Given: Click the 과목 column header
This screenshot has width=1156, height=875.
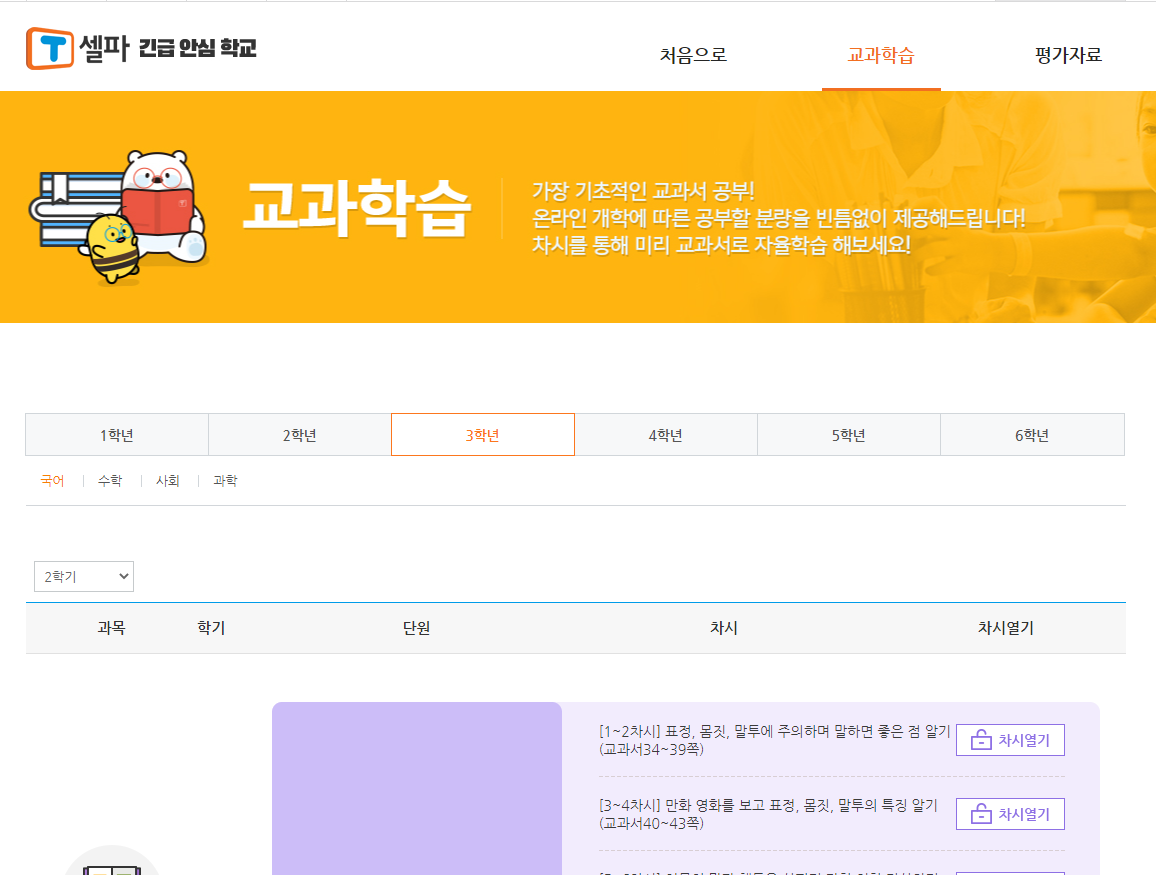Looking at the screenshot, I should pos(111,628).
